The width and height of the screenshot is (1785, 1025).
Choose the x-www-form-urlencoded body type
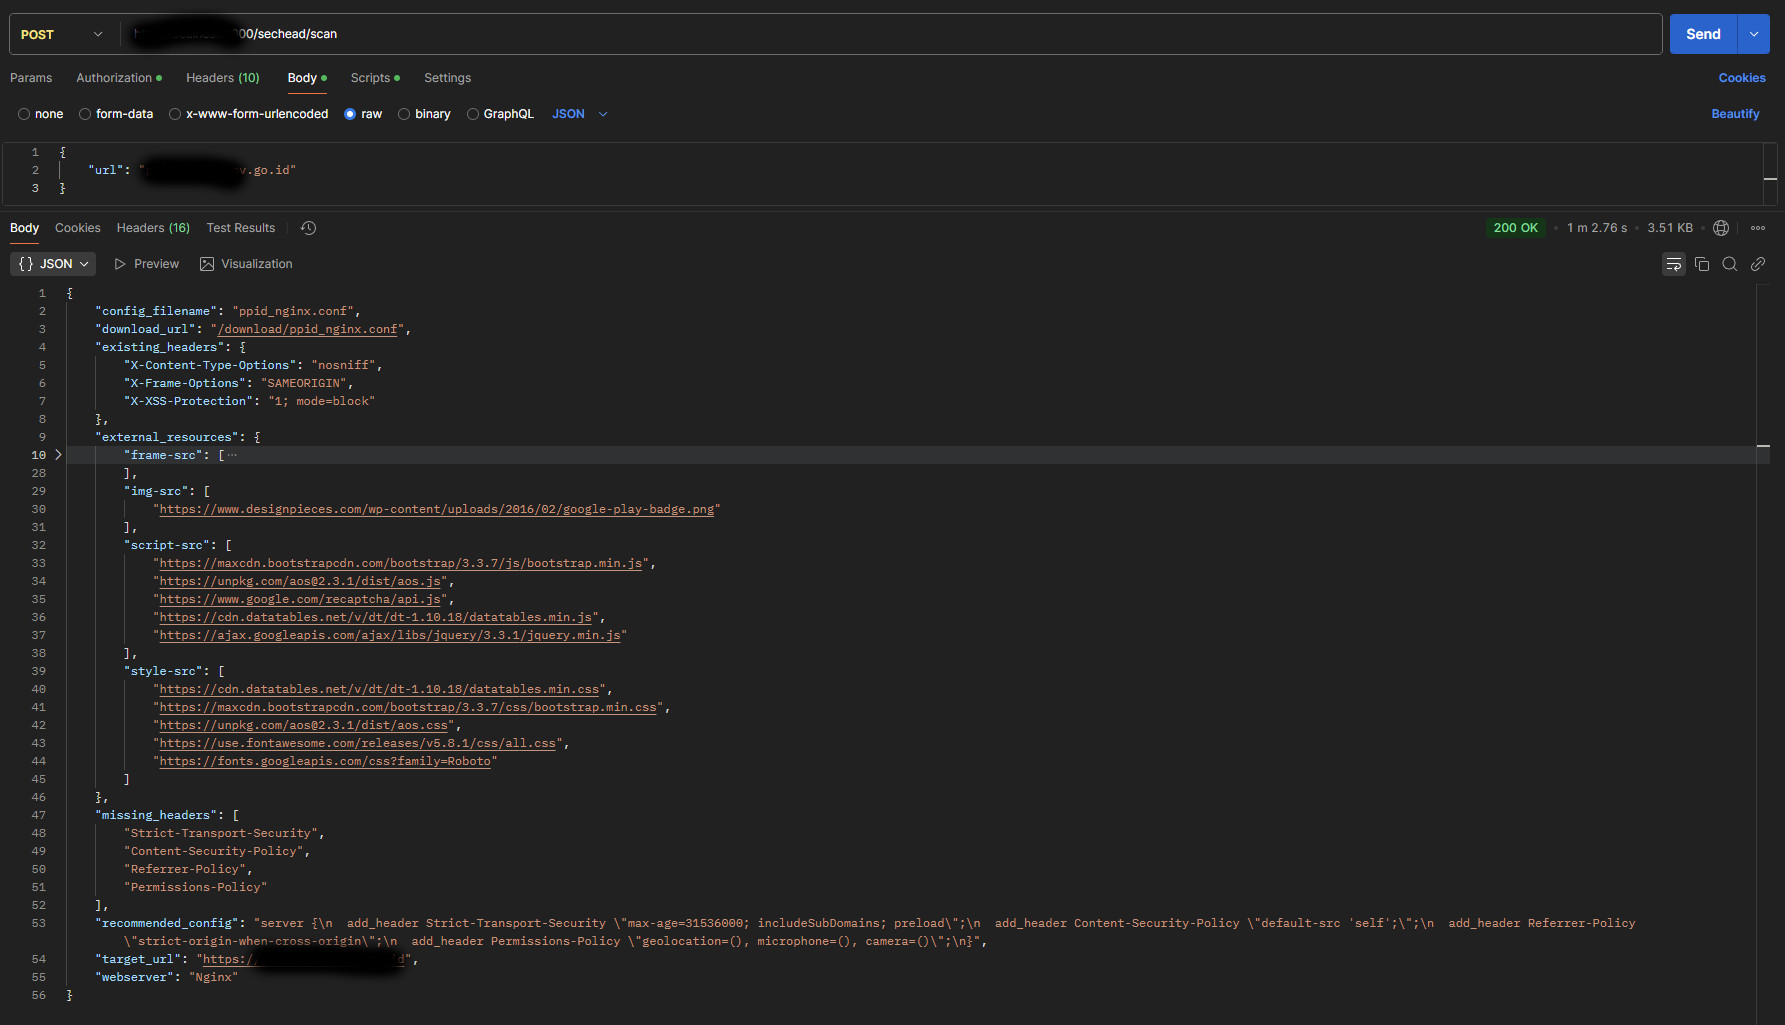(x=248, y=113)
